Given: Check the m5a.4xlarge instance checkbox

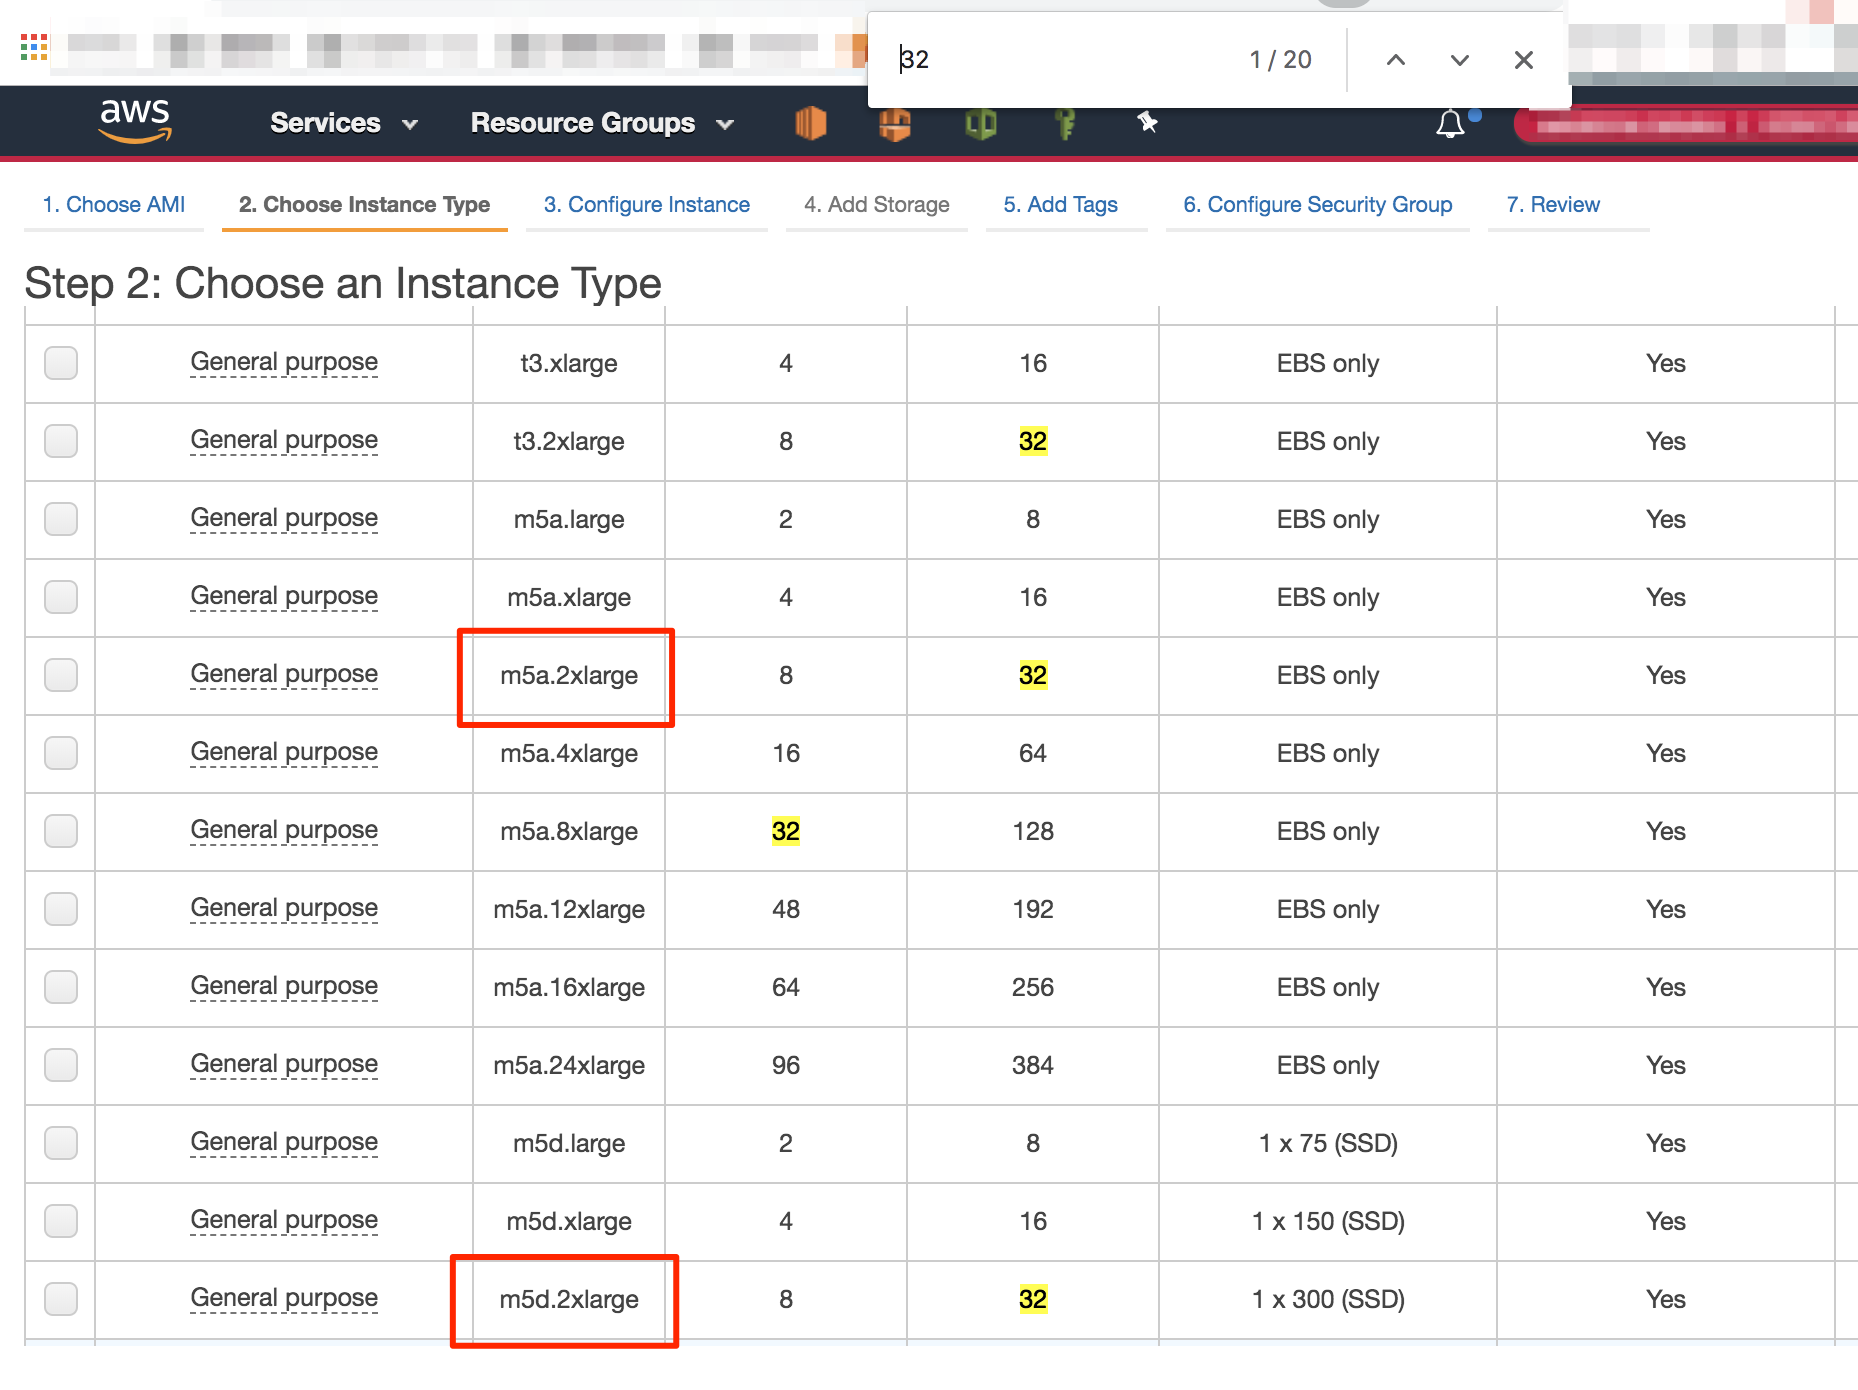Looking at the screenshot, I should point(61,753).
